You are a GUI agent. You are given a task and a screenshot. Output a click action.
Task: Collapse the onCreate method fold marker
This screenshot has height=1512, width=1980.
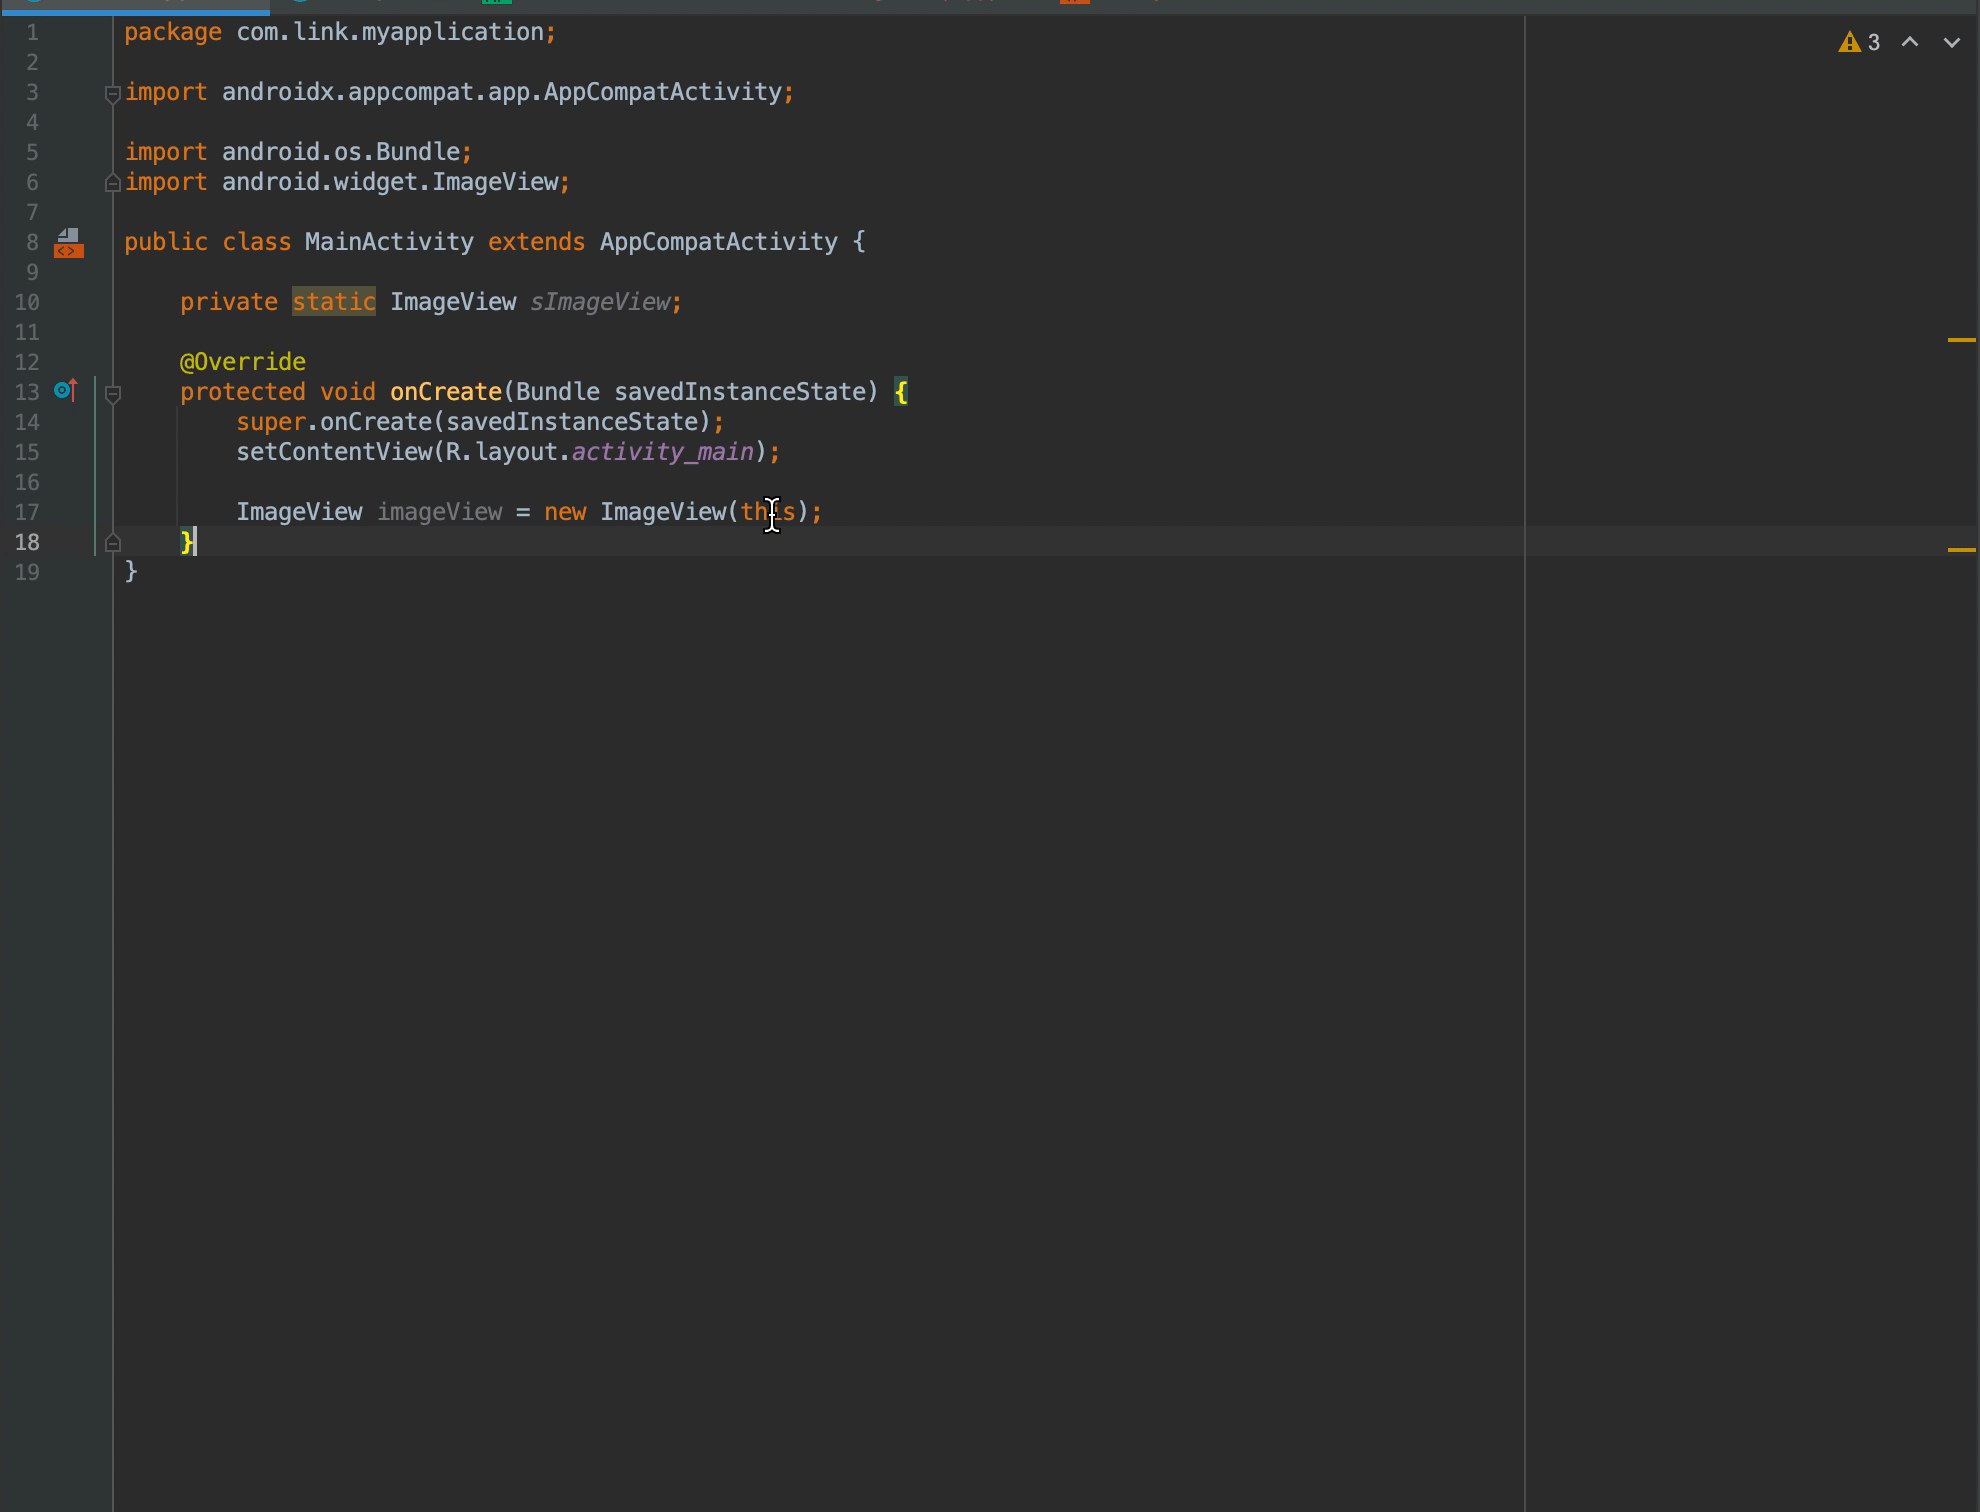pyautogui.click(x=113, y=393)
